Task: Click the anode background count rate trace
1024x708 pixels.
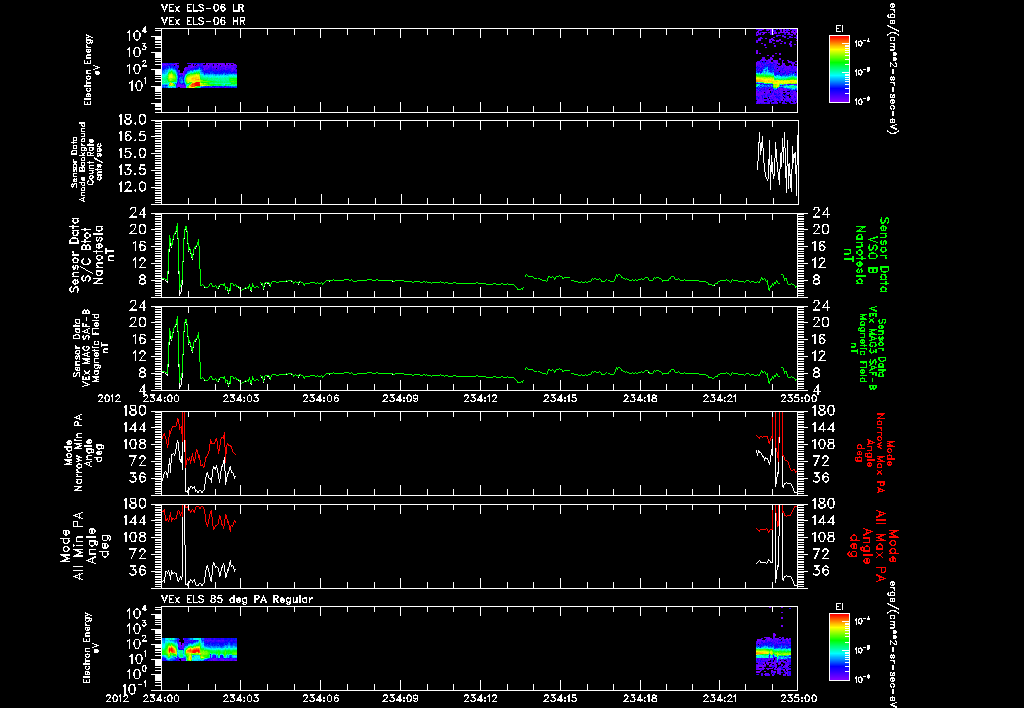Action: (x=777, y=163)
